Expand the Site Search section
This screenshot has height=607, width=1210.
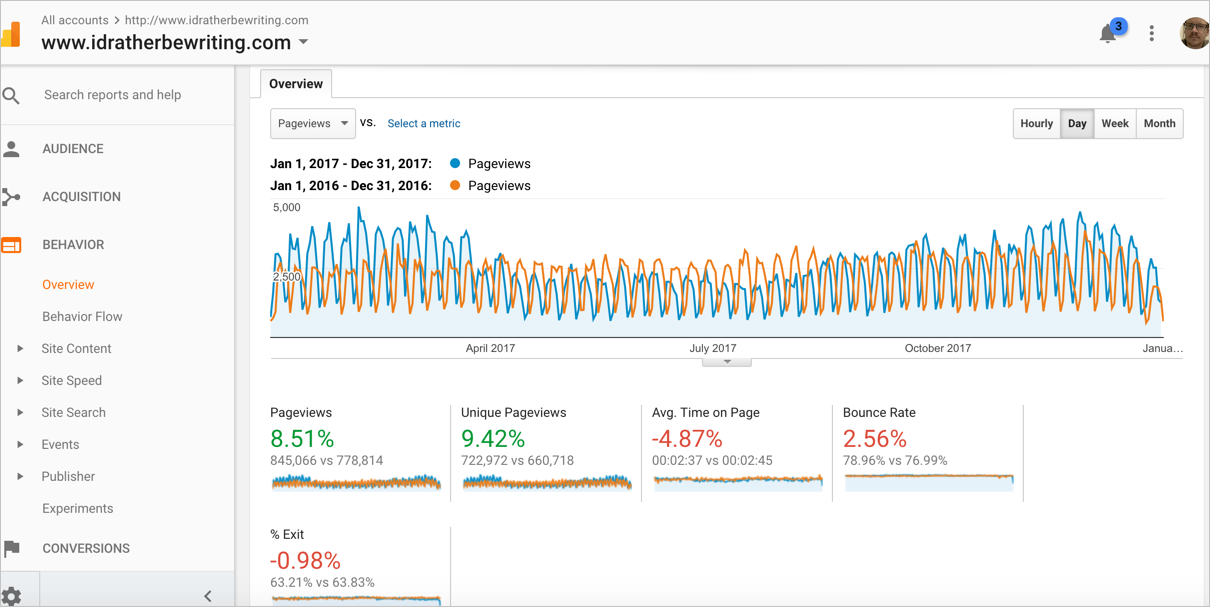pyautogui.click(x=20, y=413)
